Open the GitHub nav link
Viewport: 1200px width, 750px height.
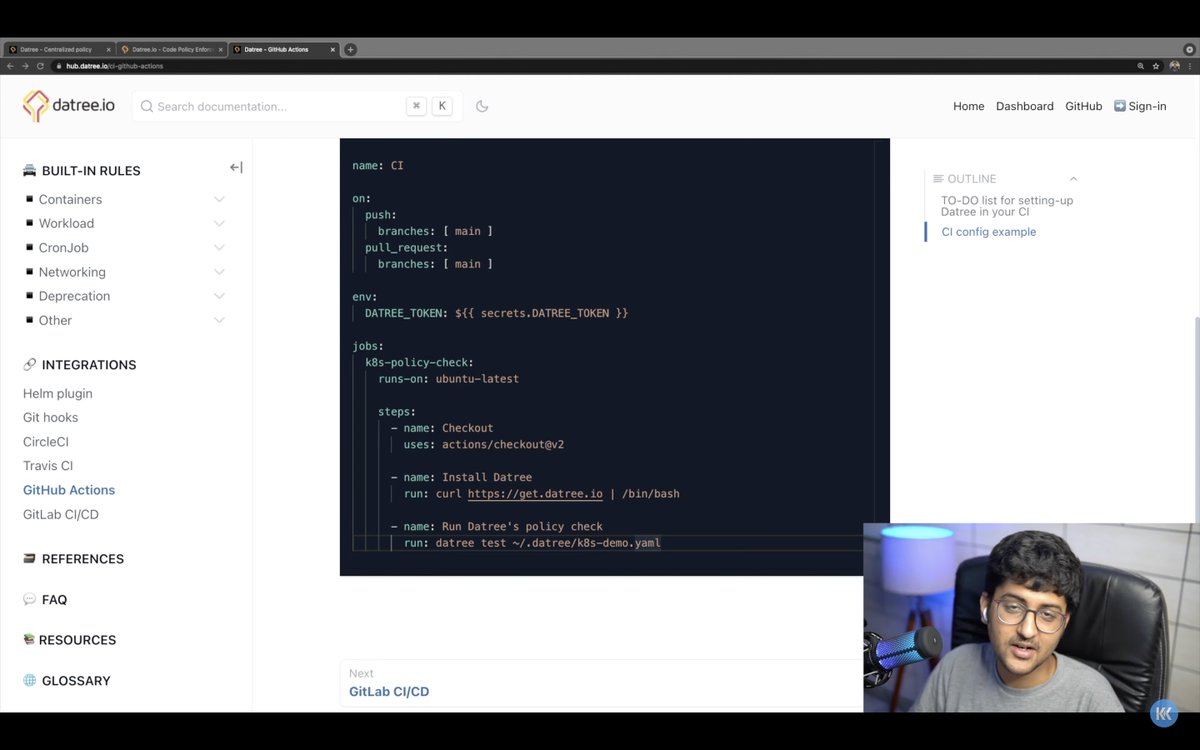pos(1083,106)
